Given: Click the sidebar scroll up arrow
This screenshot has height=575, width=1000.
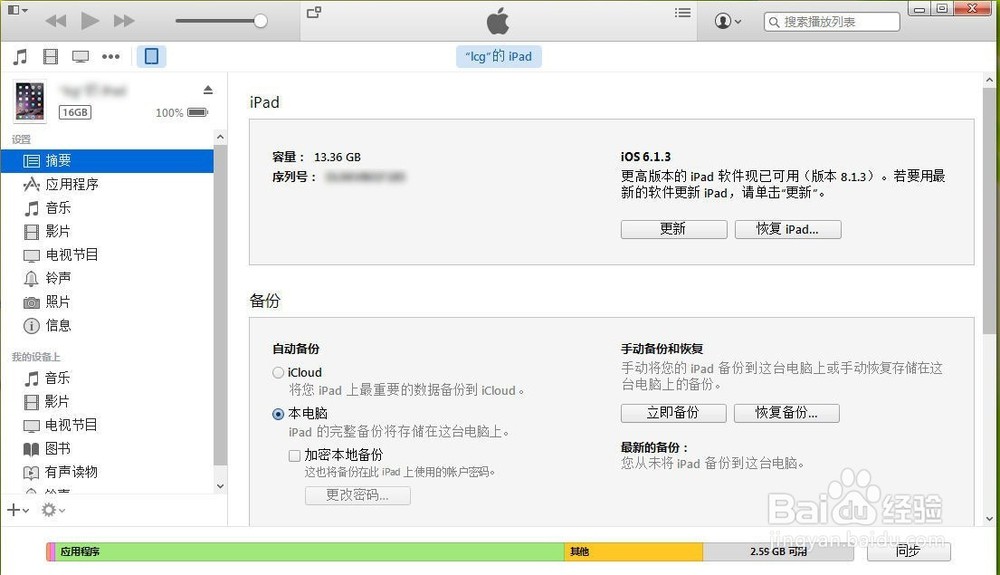Looking at the screenshot, I should pyautogui.click(x=220, y=137).
